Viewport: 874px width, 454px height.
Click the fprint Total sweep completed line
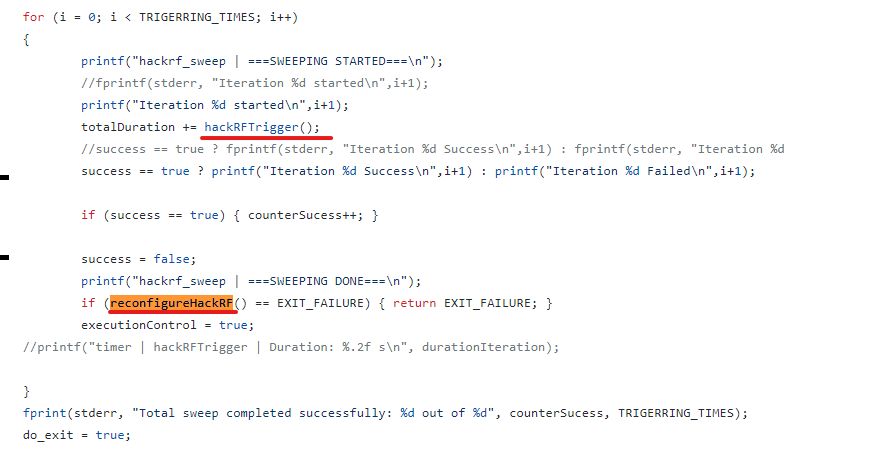[385, 413]
